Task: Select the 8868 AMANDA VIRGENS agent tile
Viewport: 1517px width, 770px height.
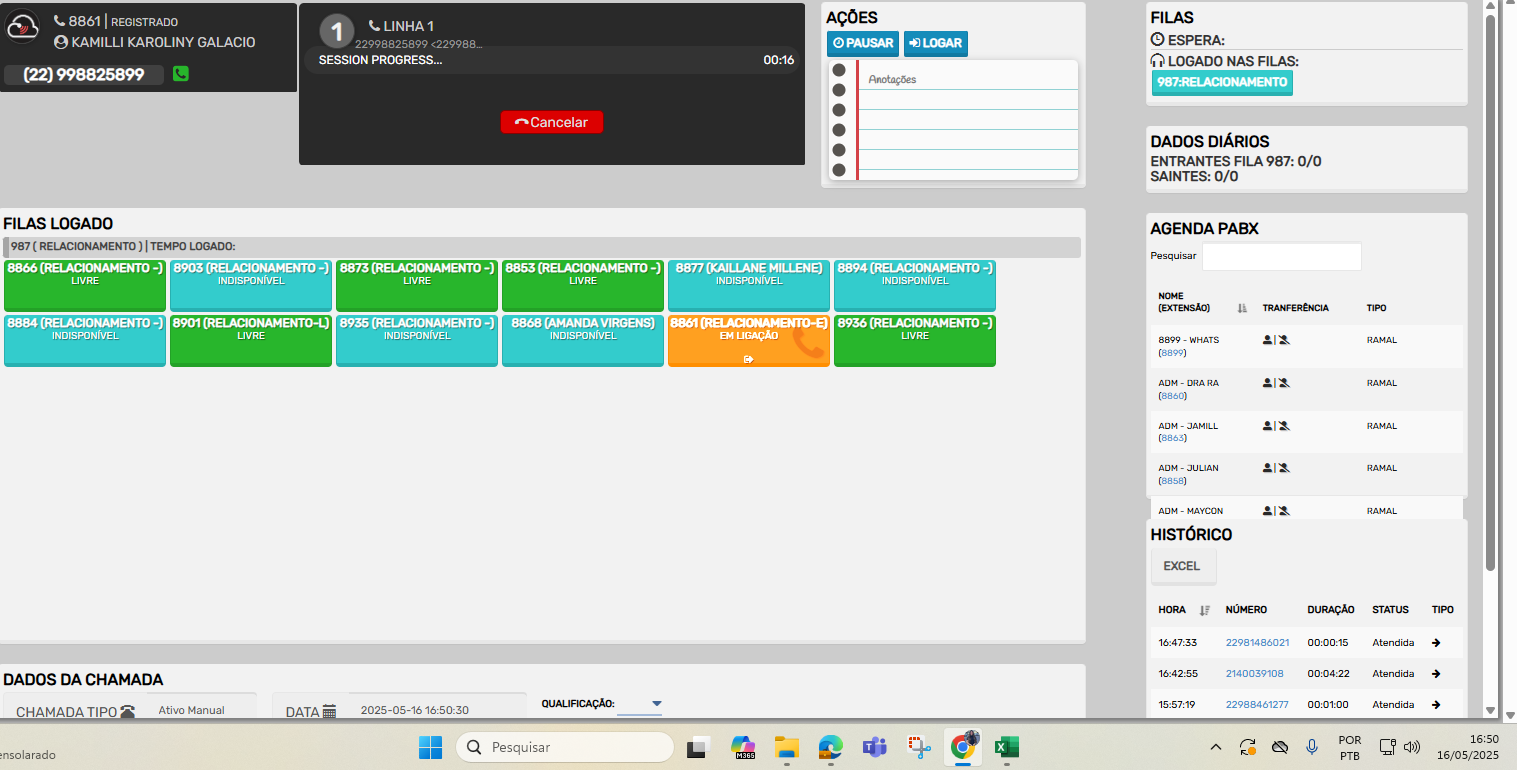Action: click(x=583, y=340)
